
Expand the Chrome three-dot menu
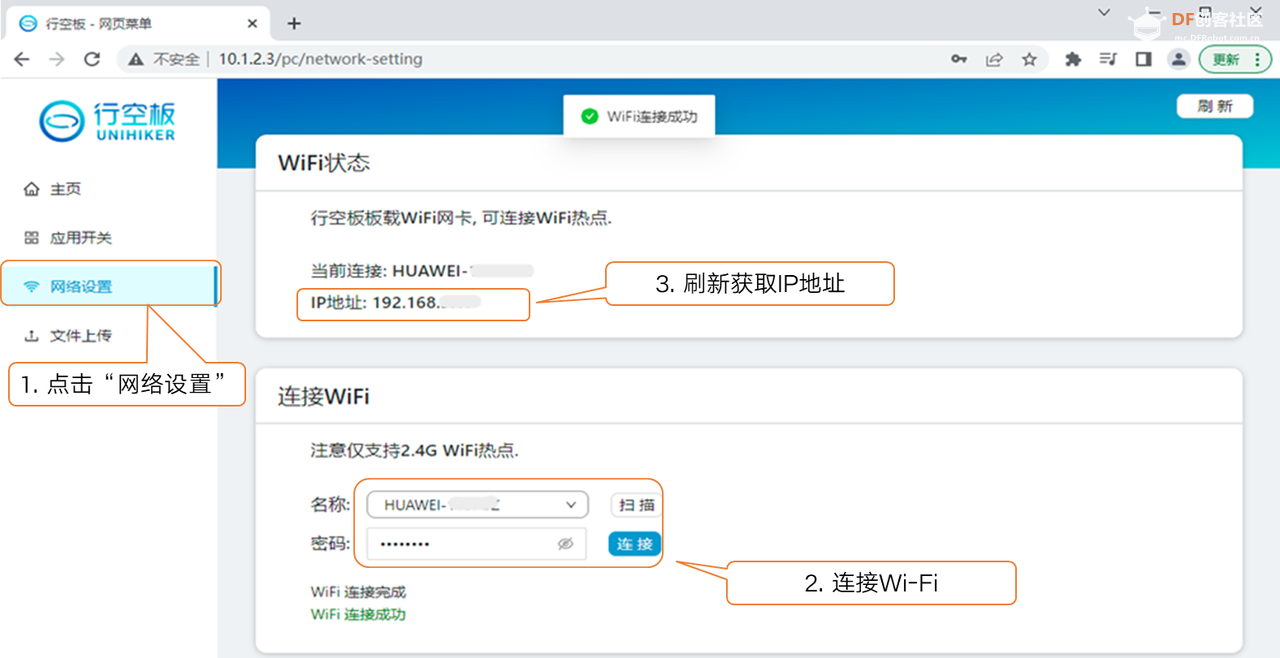[1259, 59]
